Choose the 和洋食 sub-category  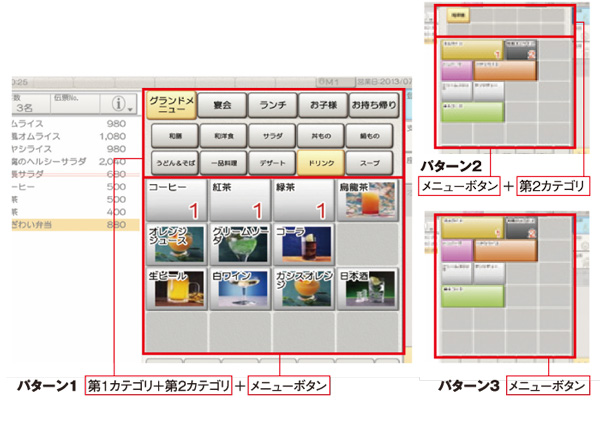(224, 135)
